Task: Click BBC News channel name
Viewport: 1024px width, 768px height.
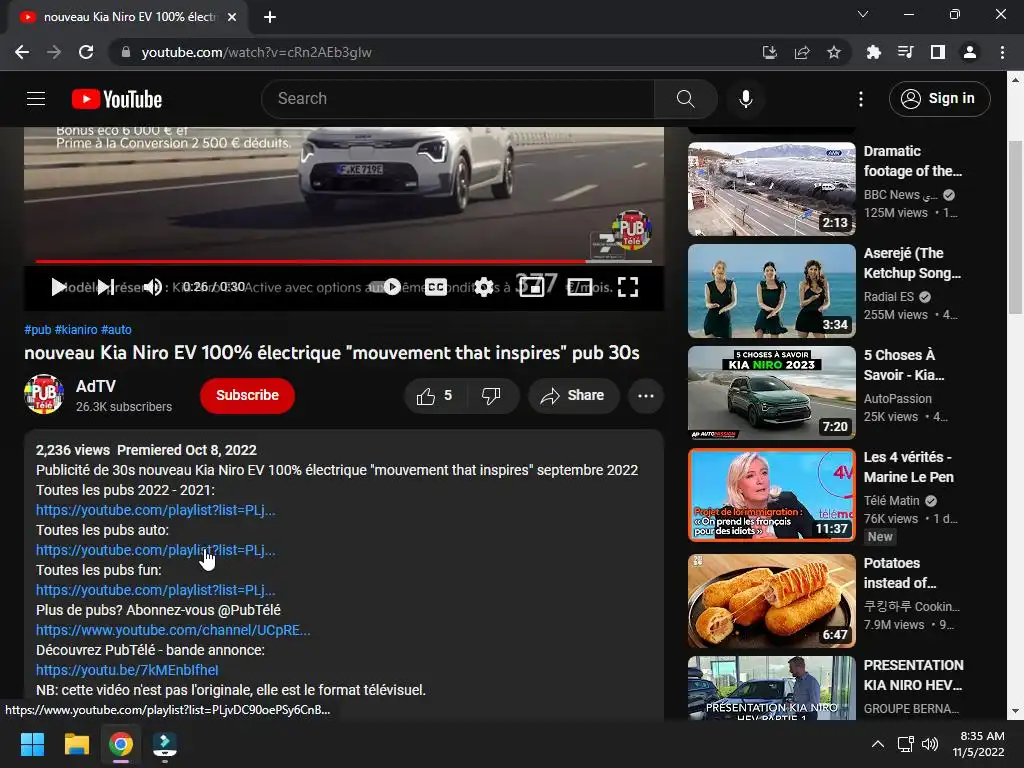Action: tap(901, 195)
